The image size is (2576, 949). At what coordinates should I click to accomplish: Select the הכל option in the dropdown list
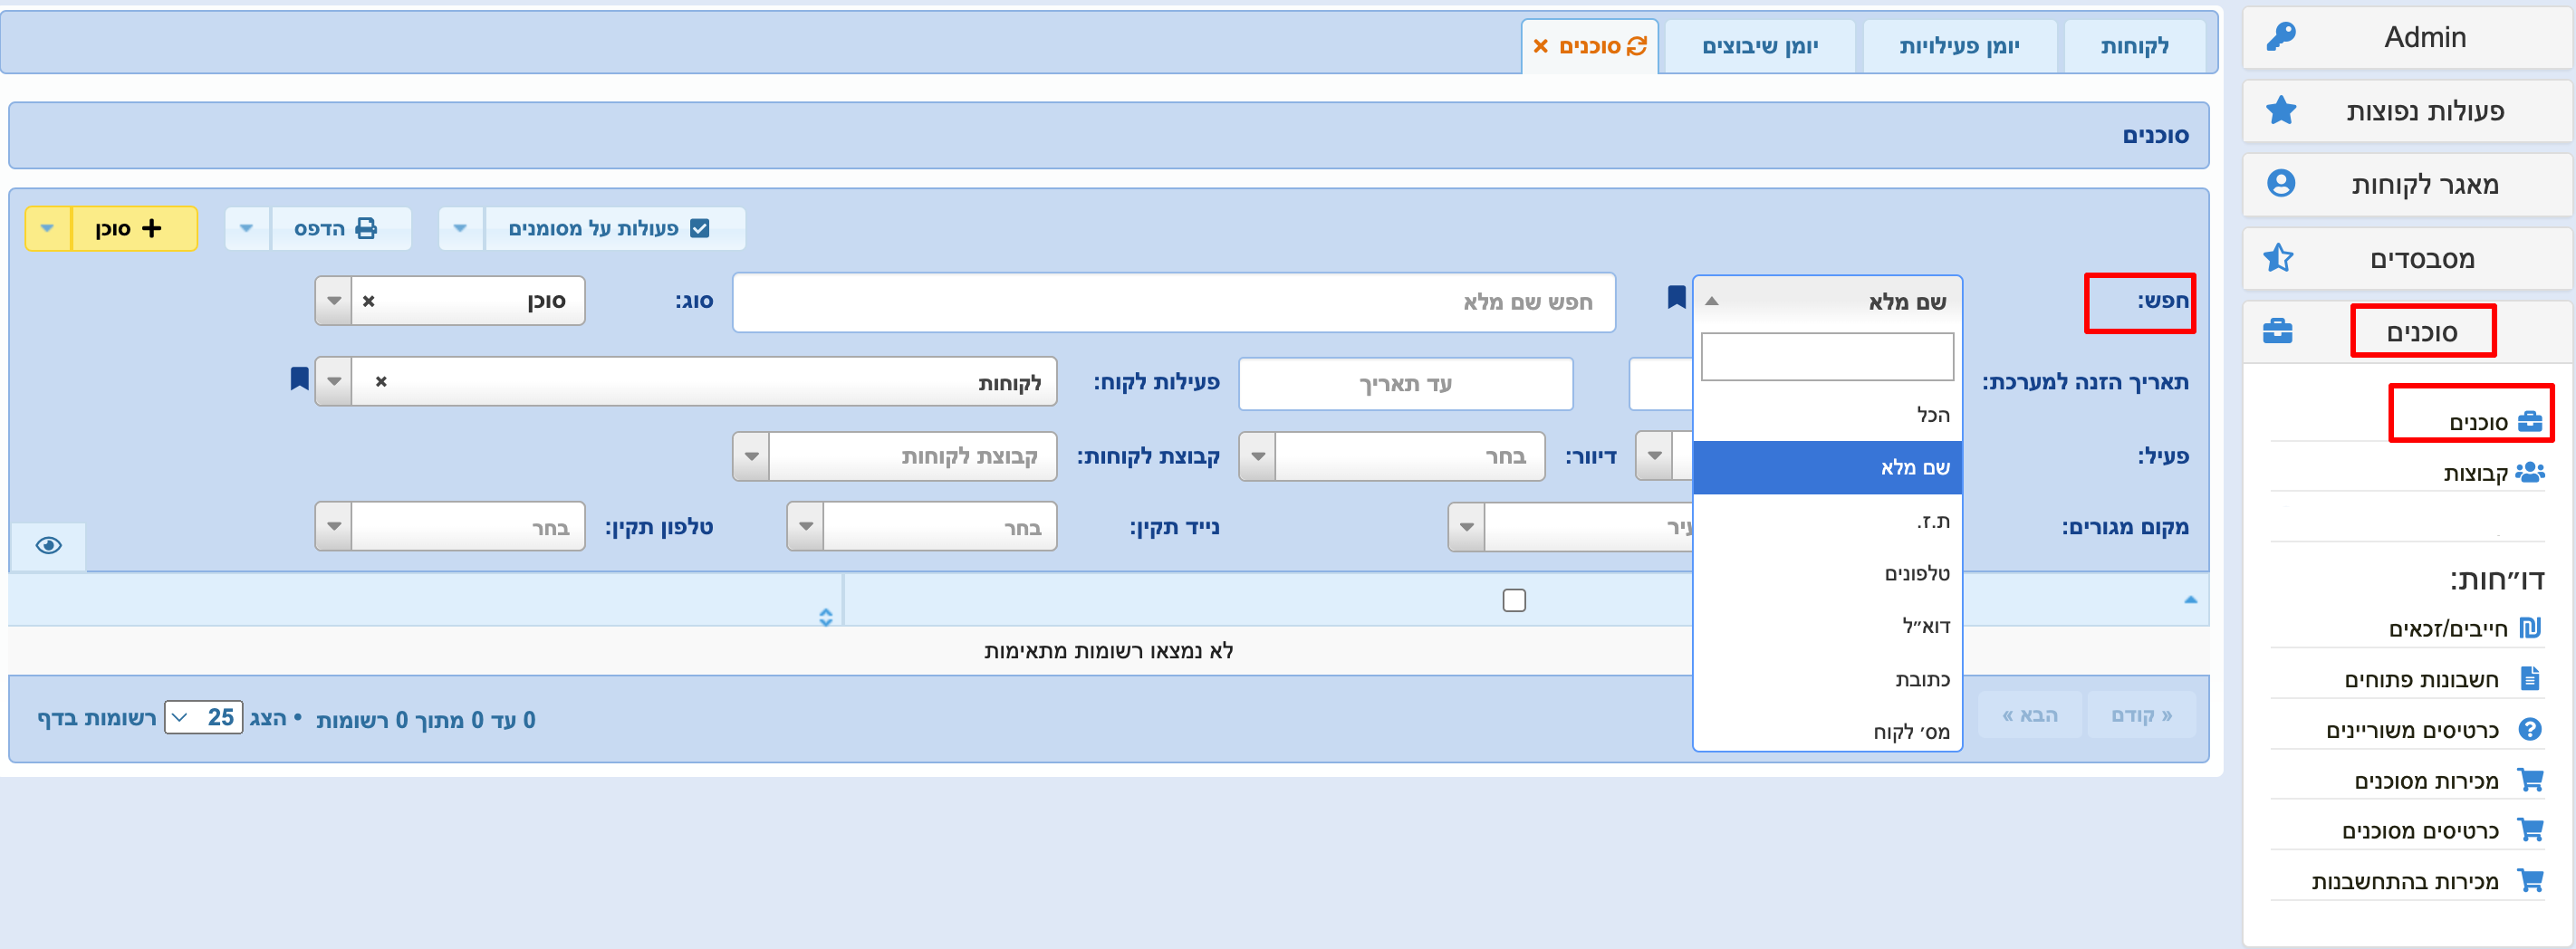[x=1827, y=415]
